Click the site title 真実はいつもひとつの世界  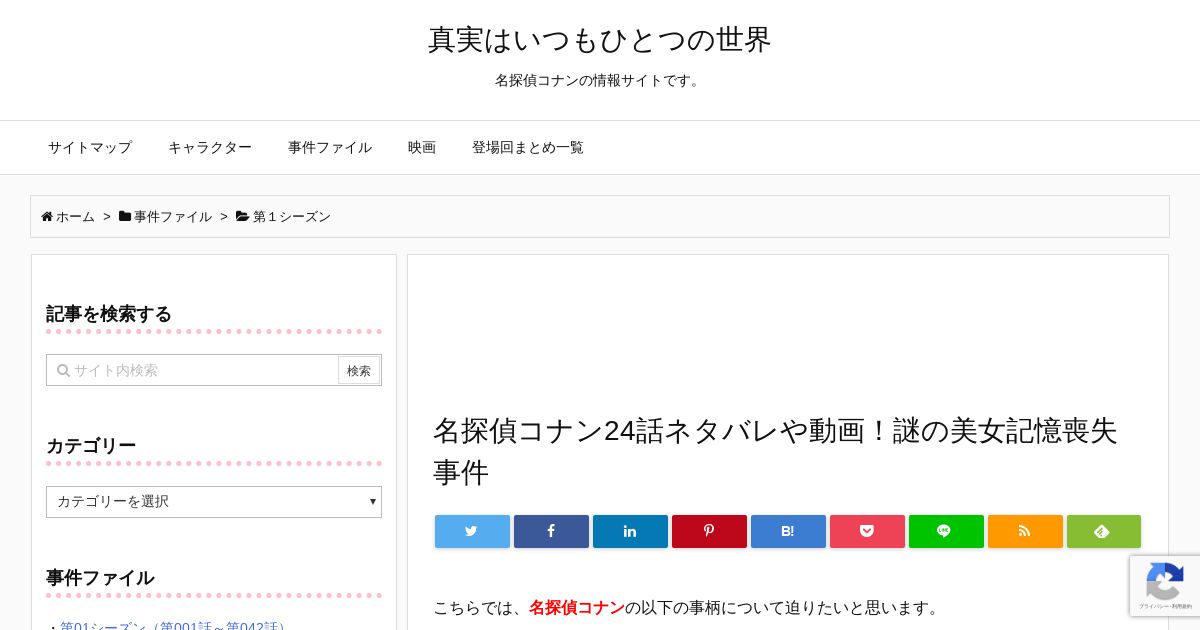click(x=600, y=40)
